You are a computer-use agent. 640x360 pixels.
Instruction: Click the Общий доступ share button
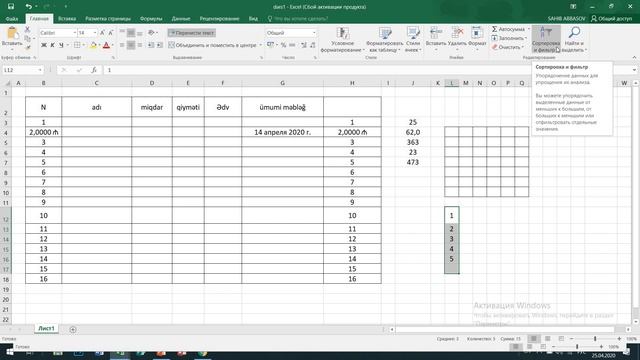tap(611, 18)
